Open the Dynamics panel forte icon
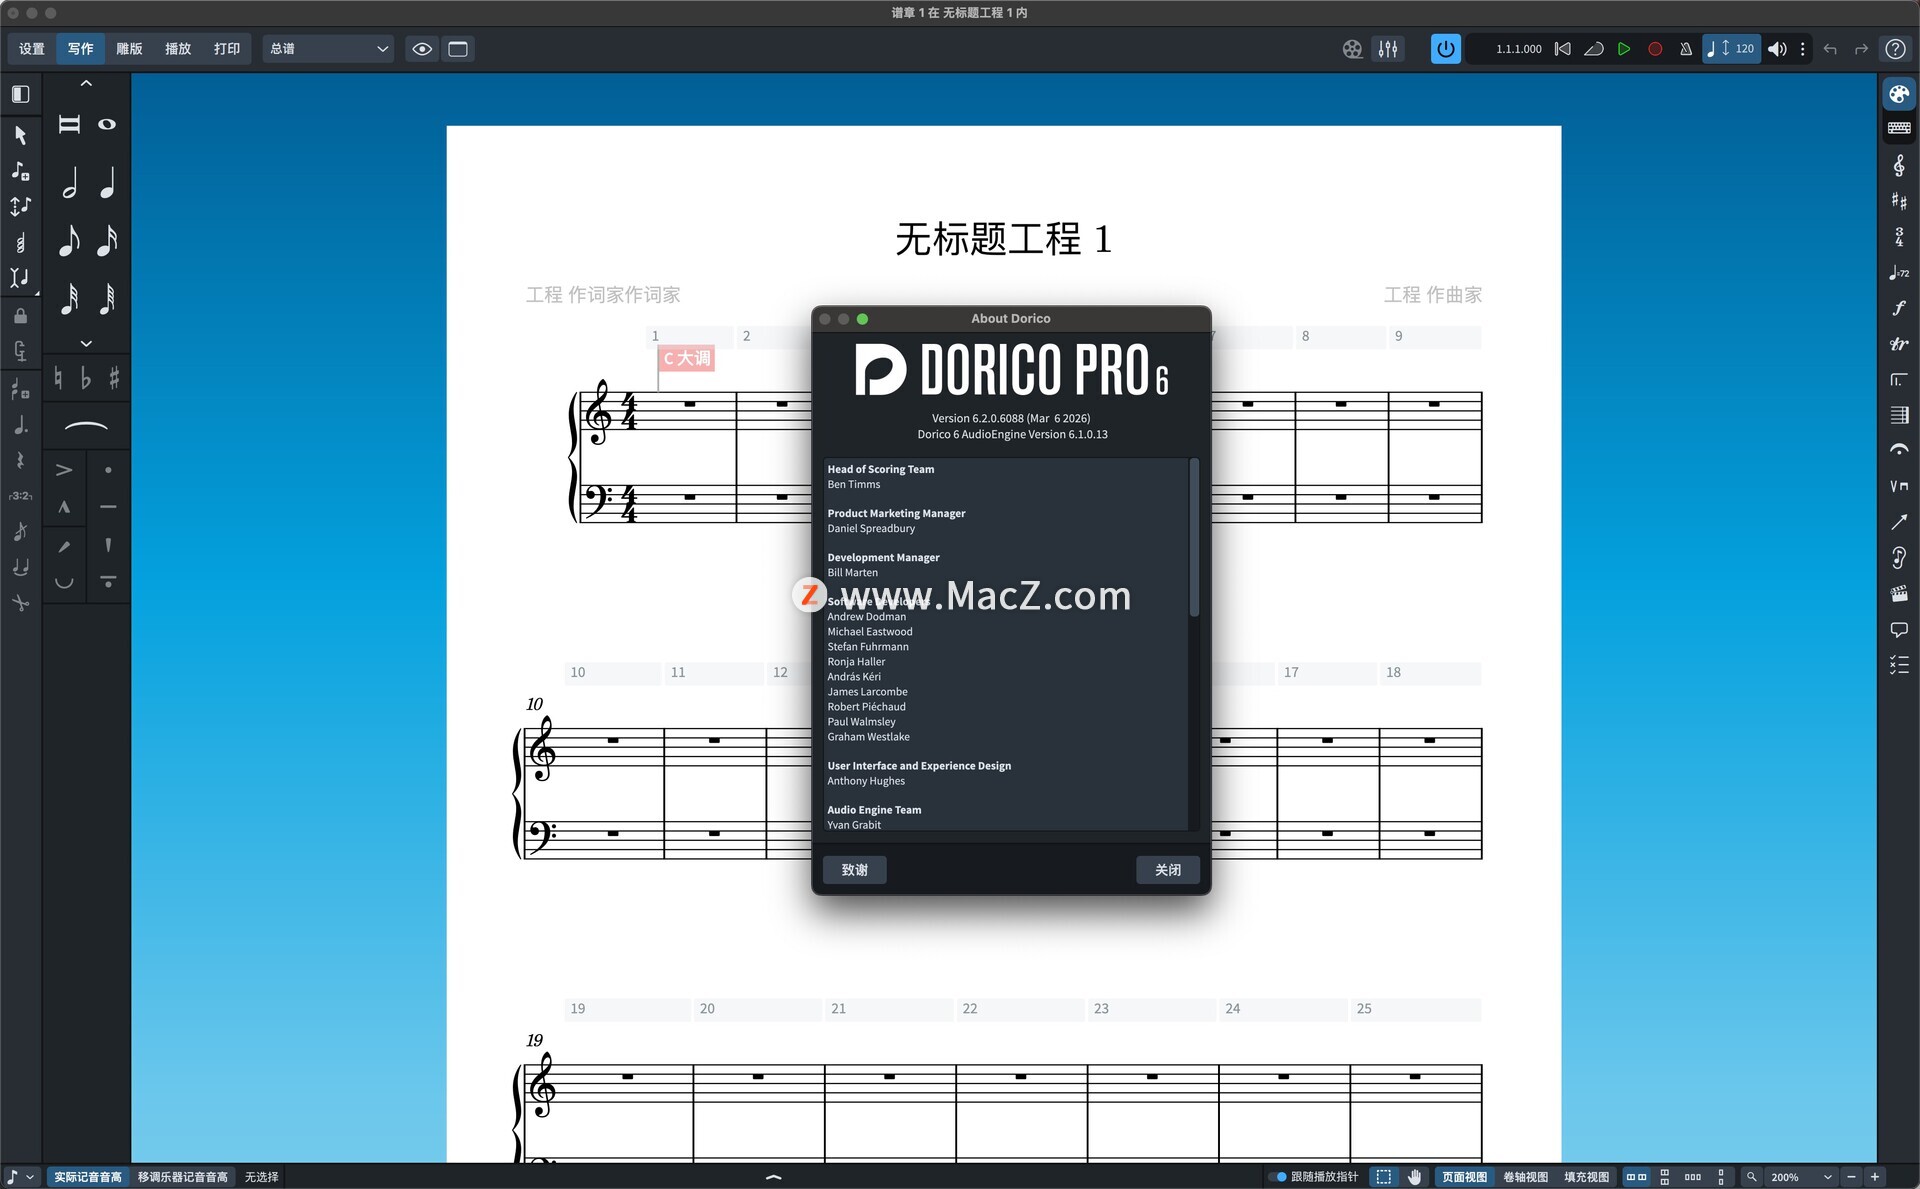Image resolution: width=1920 pixels, height=1189 pixels. [x=1898, y=308]
